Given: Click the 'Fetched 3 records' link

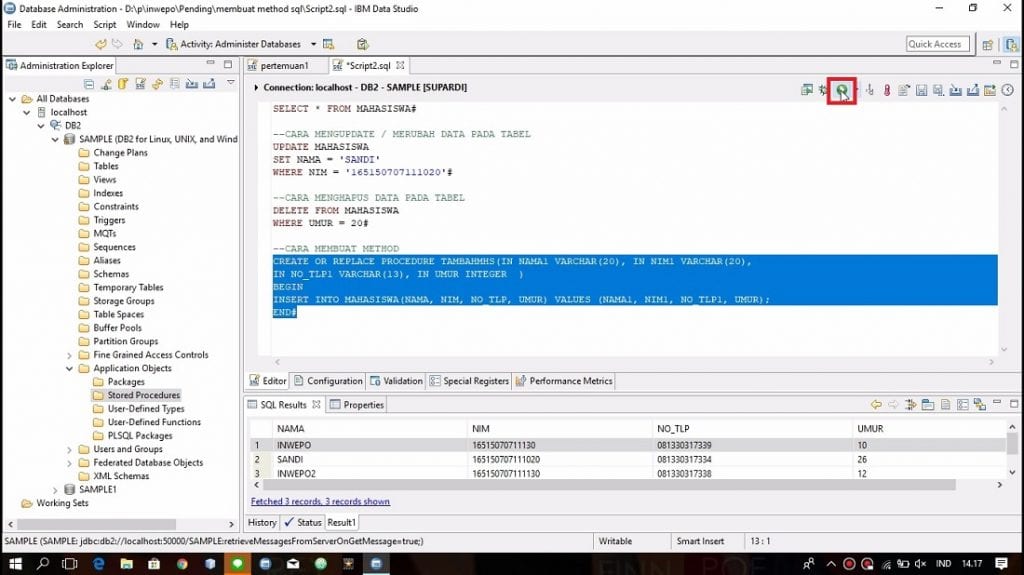Looking at the screenshot, I should (320, 501).
